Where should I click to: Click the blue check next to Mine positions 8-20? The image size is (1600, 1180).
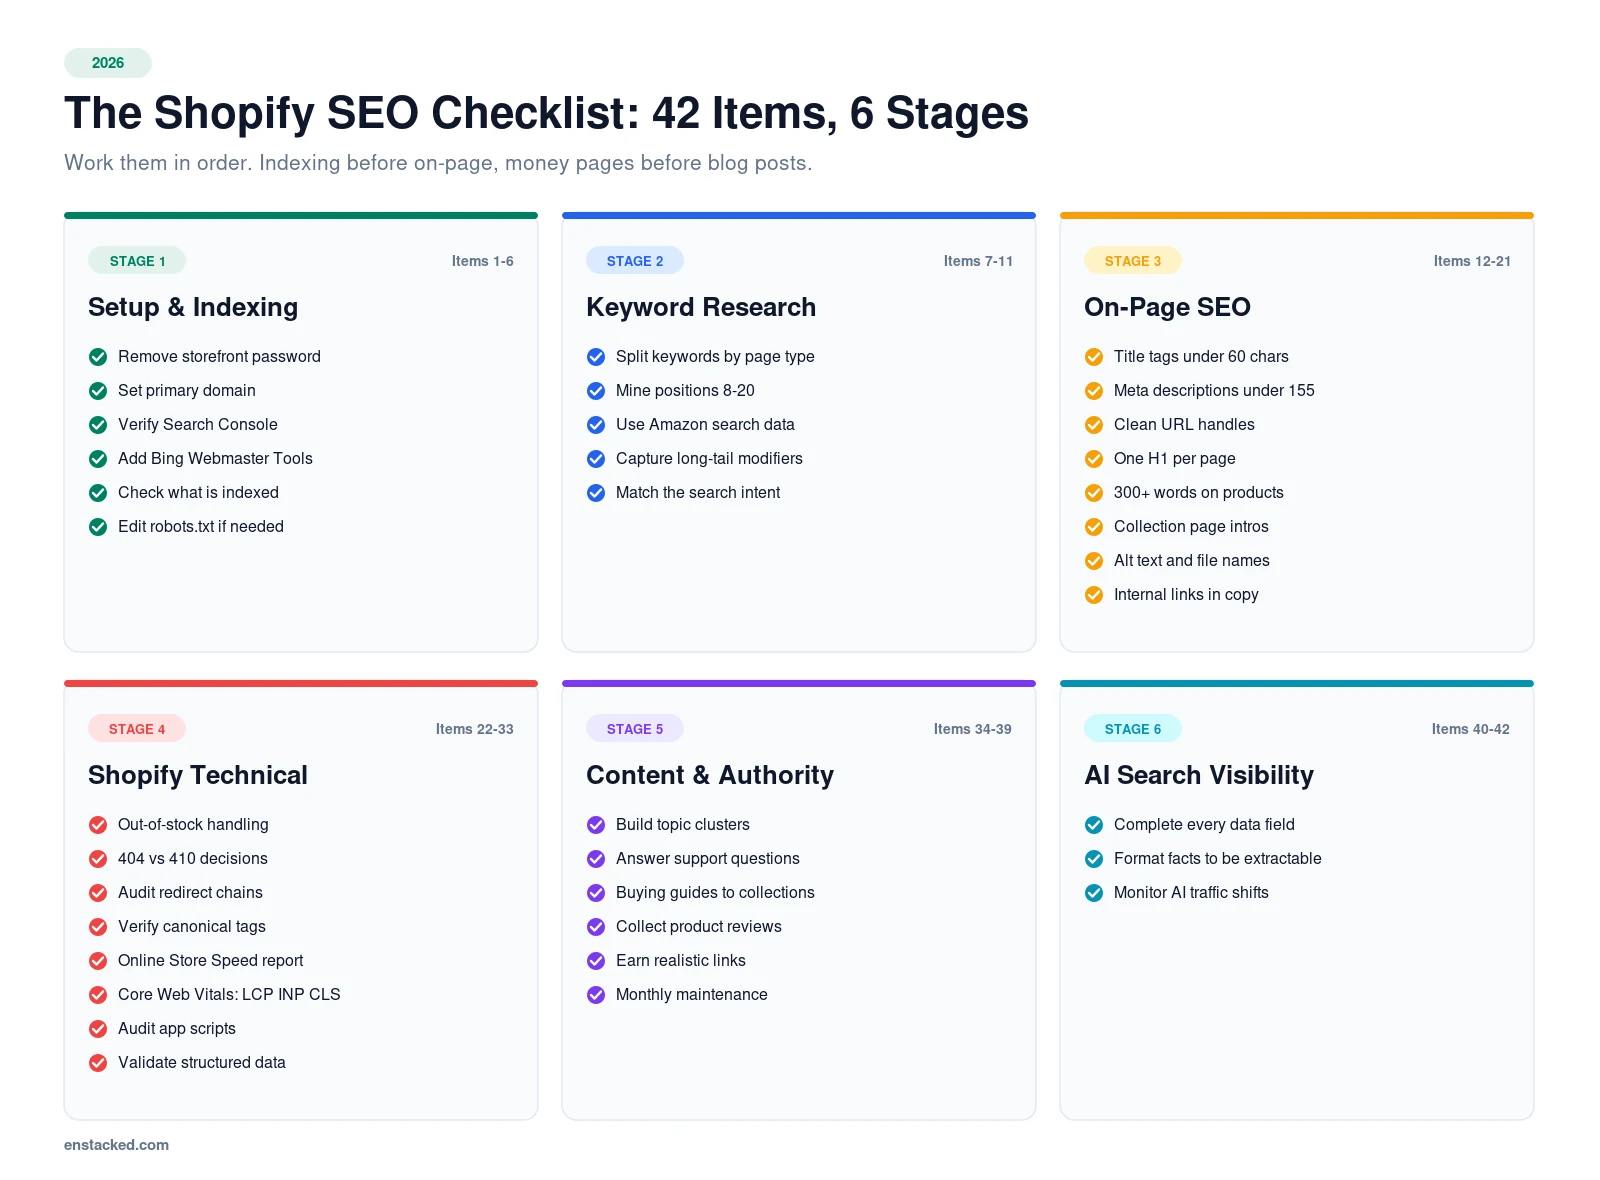(x=596, y=391)
